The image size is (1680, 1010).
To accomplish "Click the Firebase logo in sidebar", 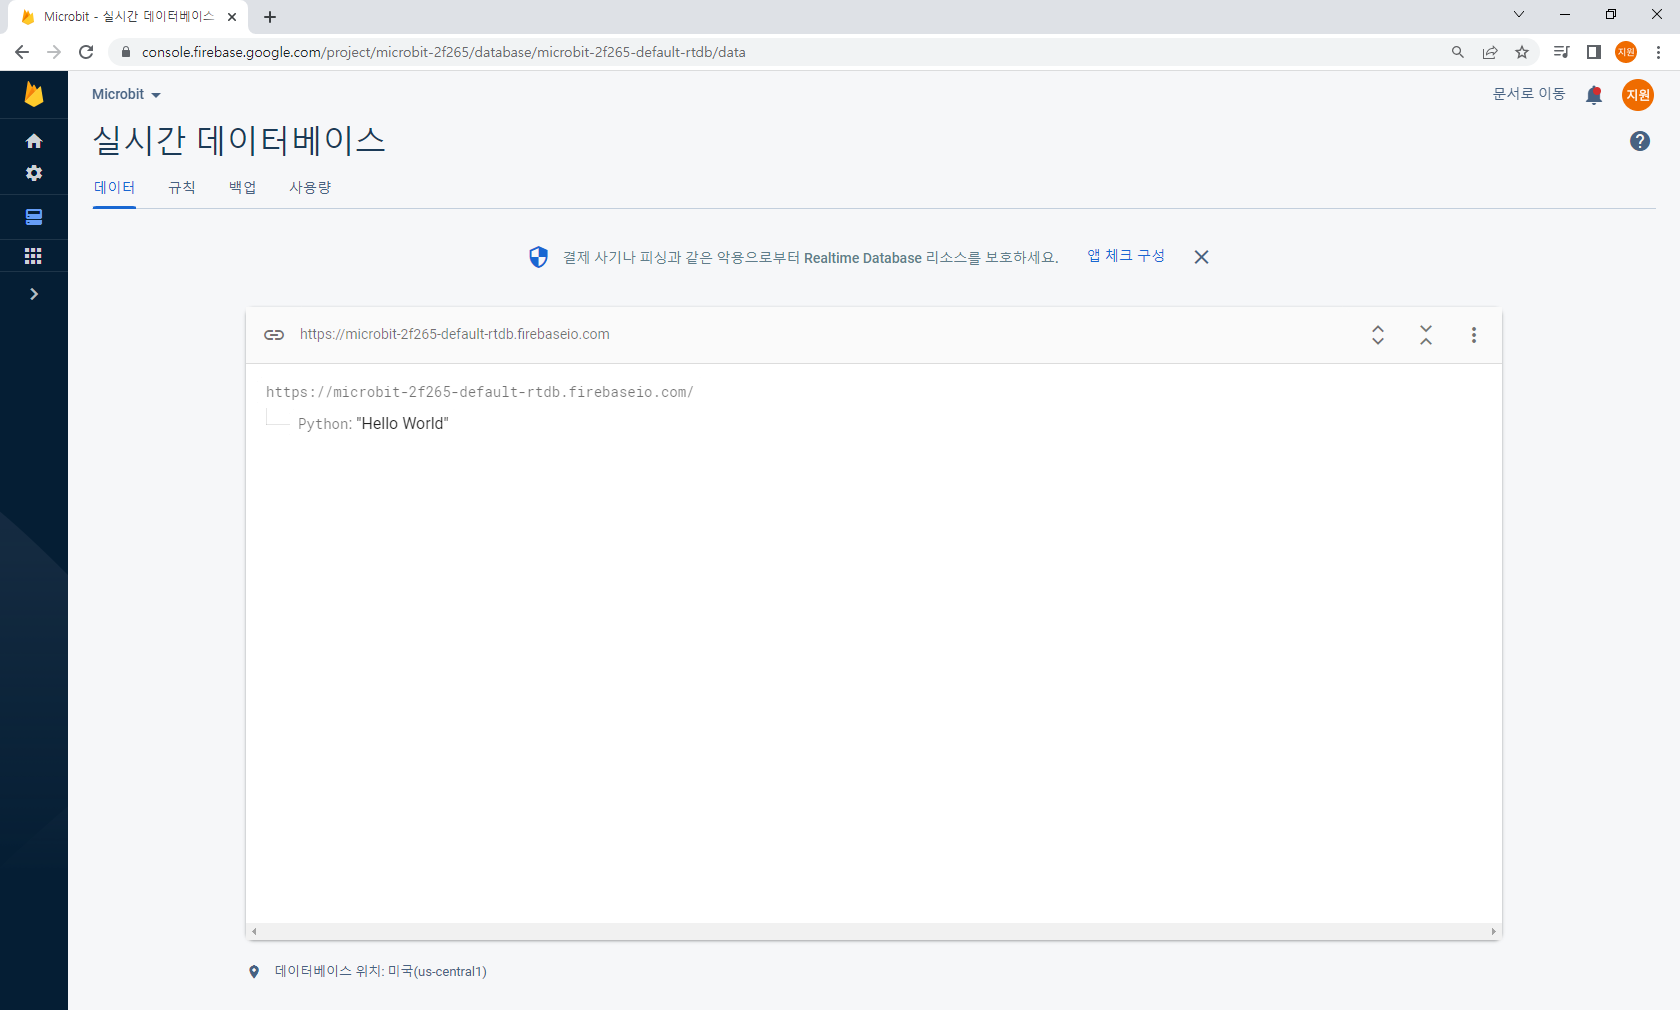I will pyautogui.click(x=34, y=94).
